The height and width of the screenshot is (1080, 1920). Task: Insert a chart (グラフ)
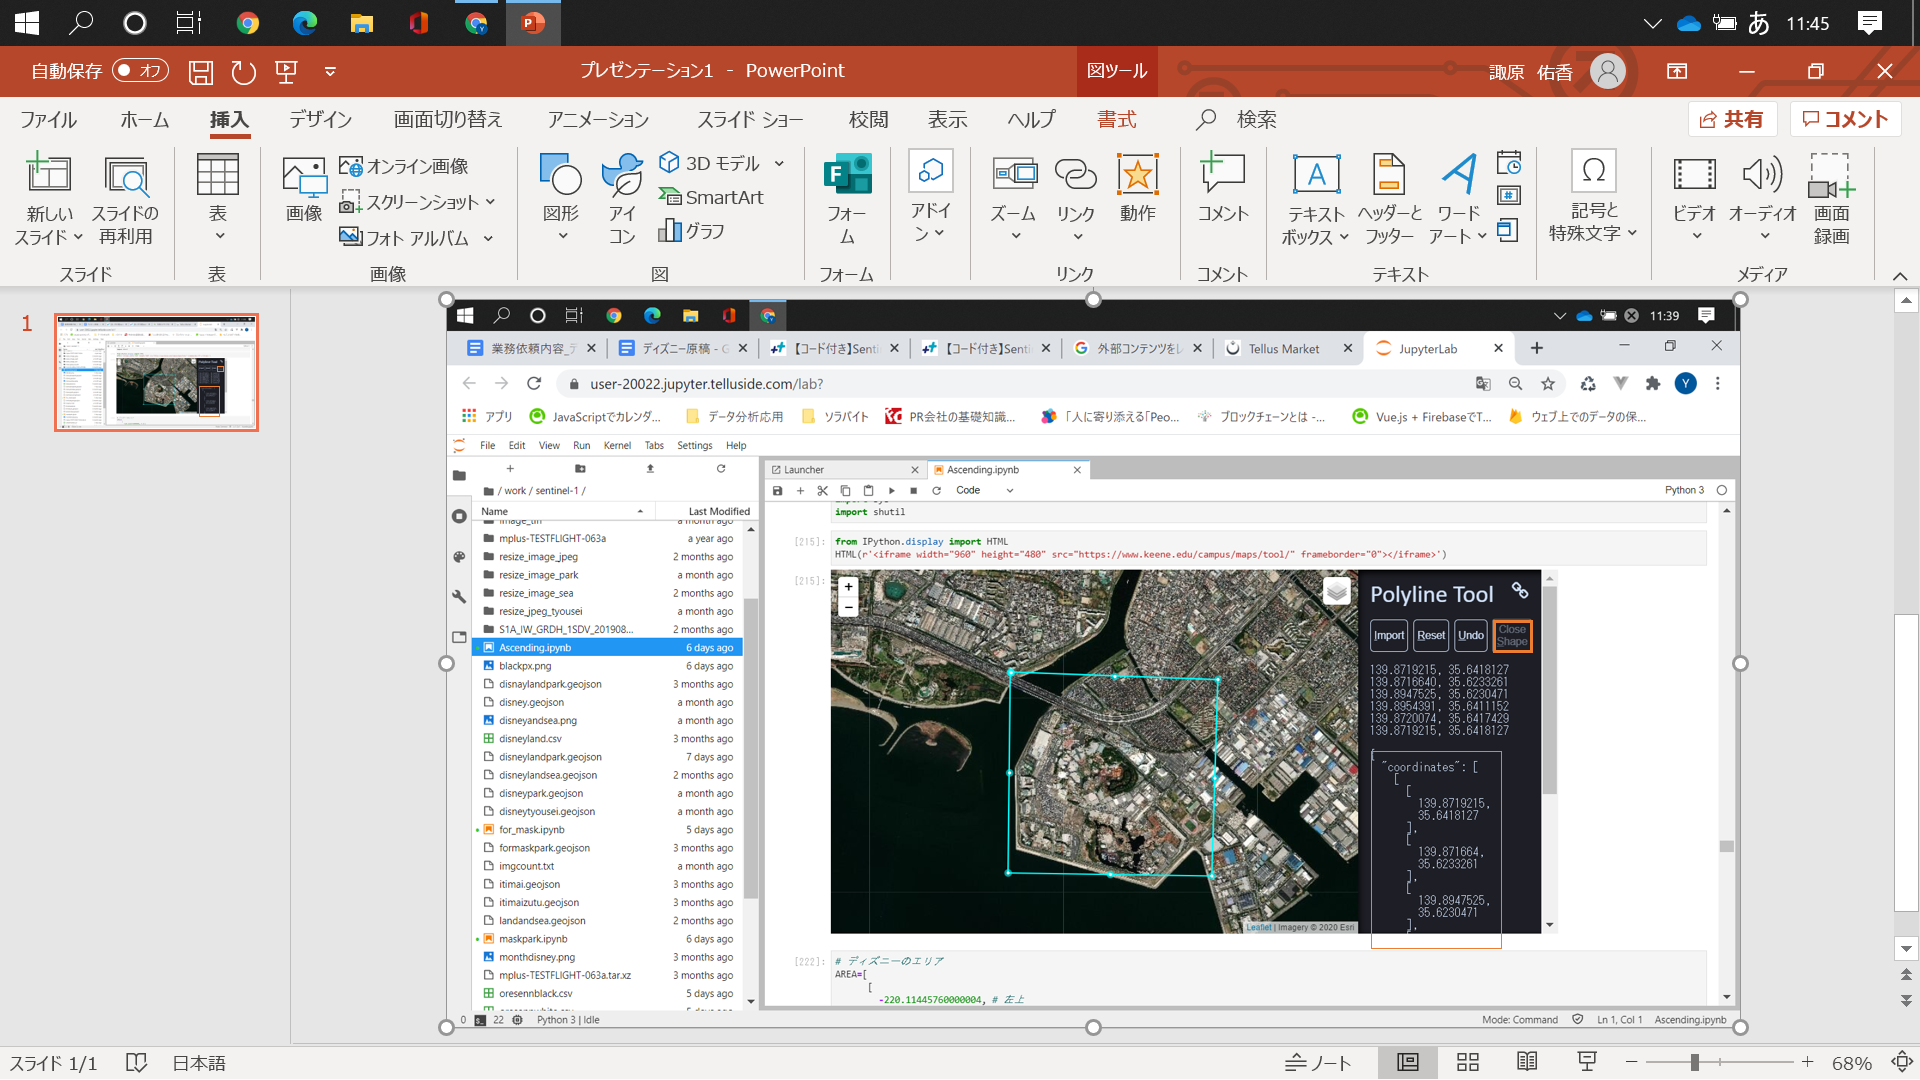tap(691, 231)
